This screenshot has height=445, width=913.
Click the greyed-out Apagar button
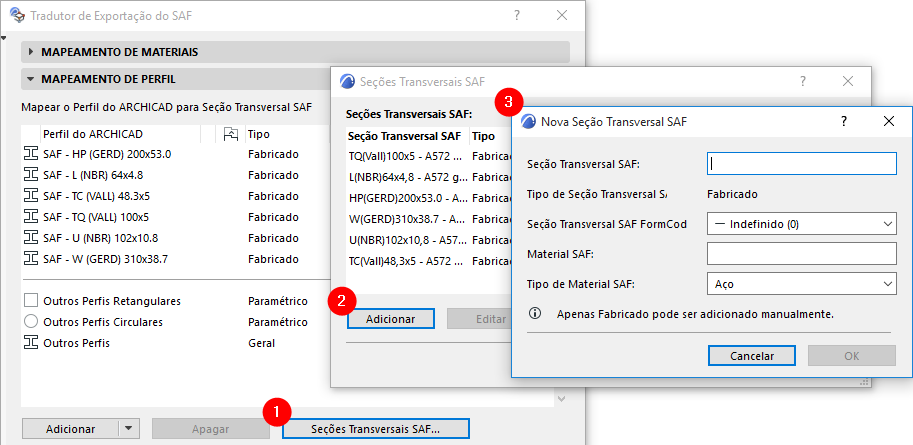(x=211, y=429)
